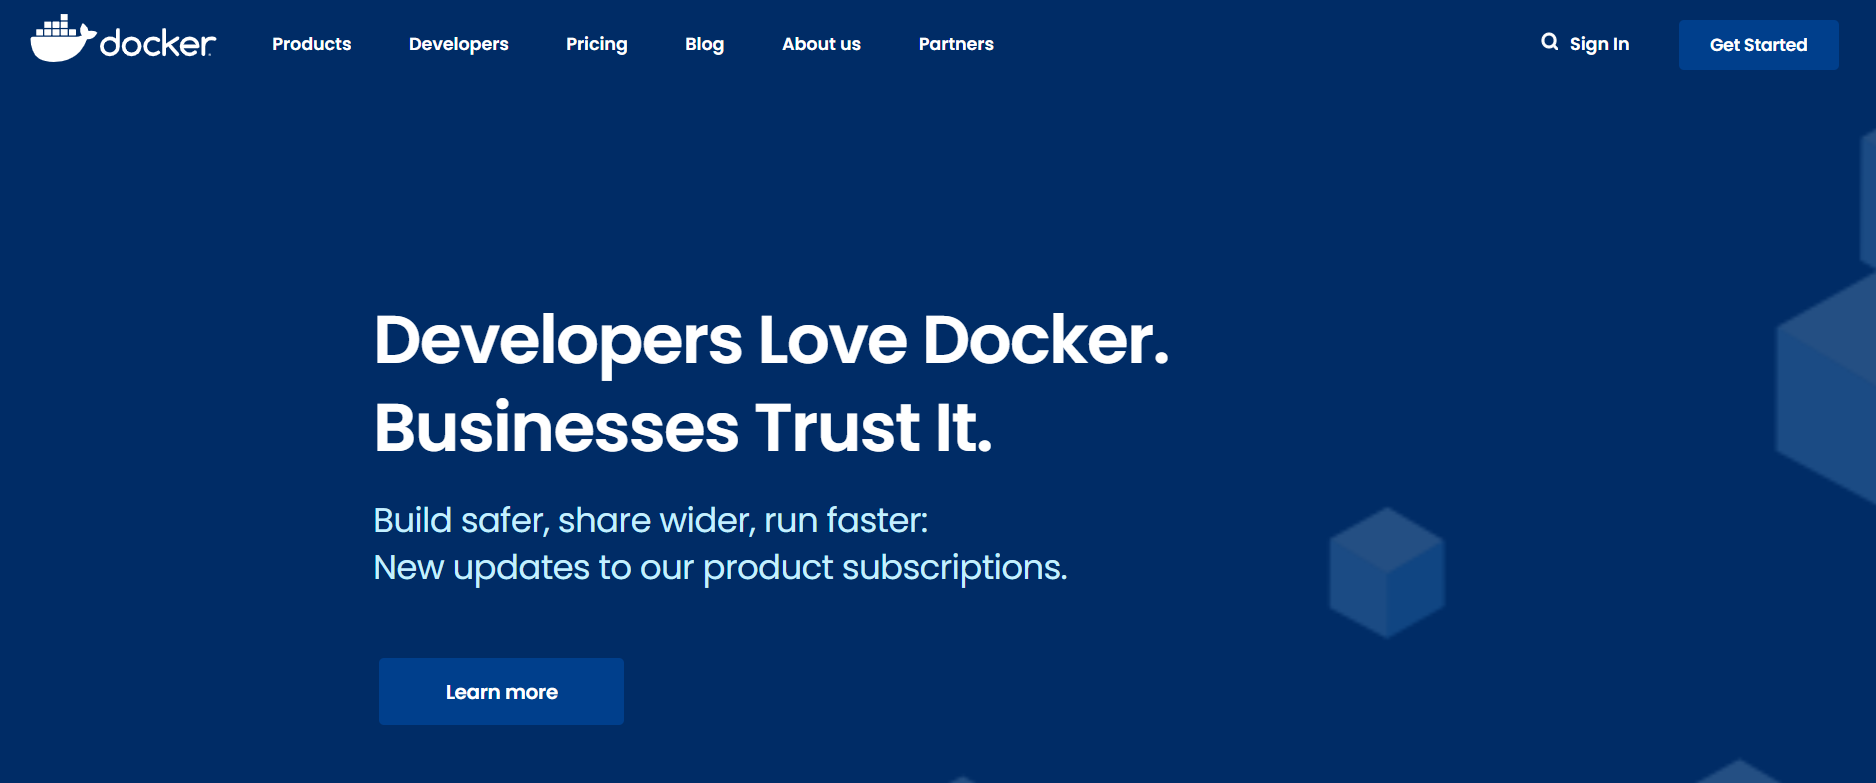The image size is (1876, 783).
Task: Click the 'Developers Love Docker.' headline
Action: click(x=771, y=341)
